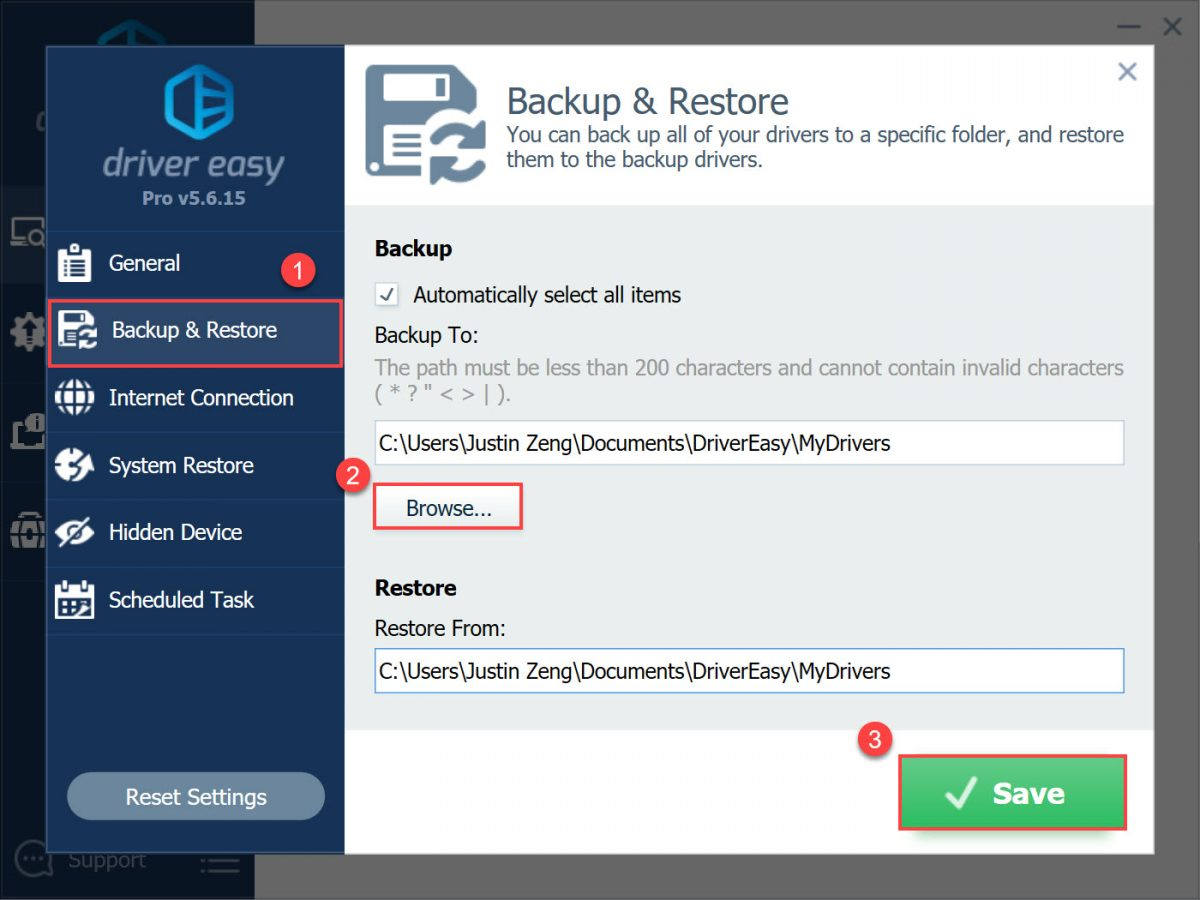Select Backup & Restore in the sidebar
Screen dimensions: 1200x900
(195, 331)
